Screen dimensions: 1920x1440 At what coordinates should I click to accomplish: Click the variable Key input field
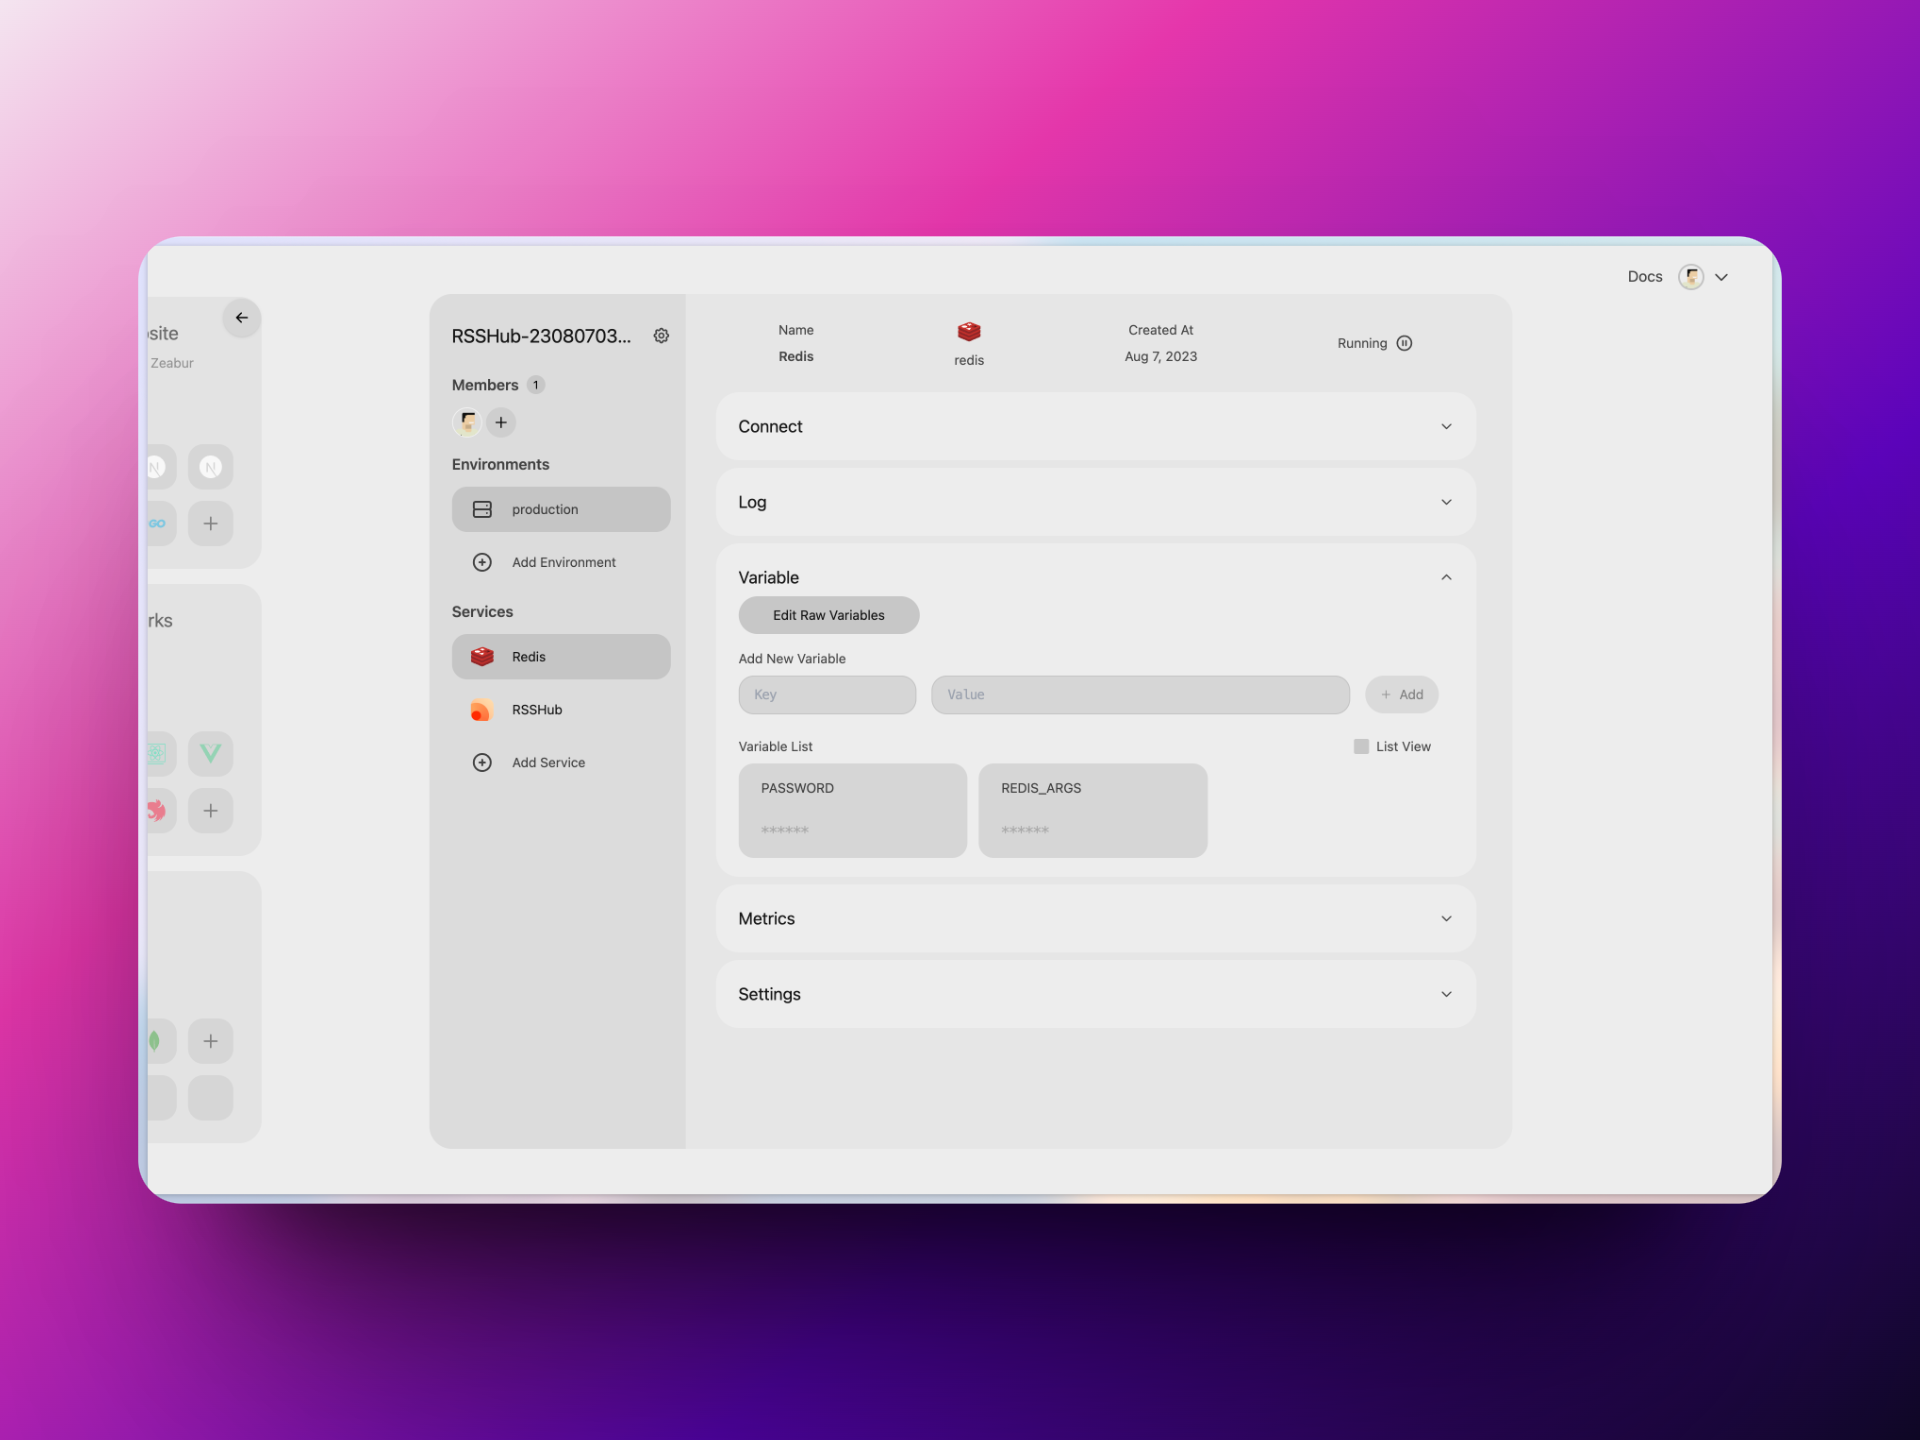point(826,694)
